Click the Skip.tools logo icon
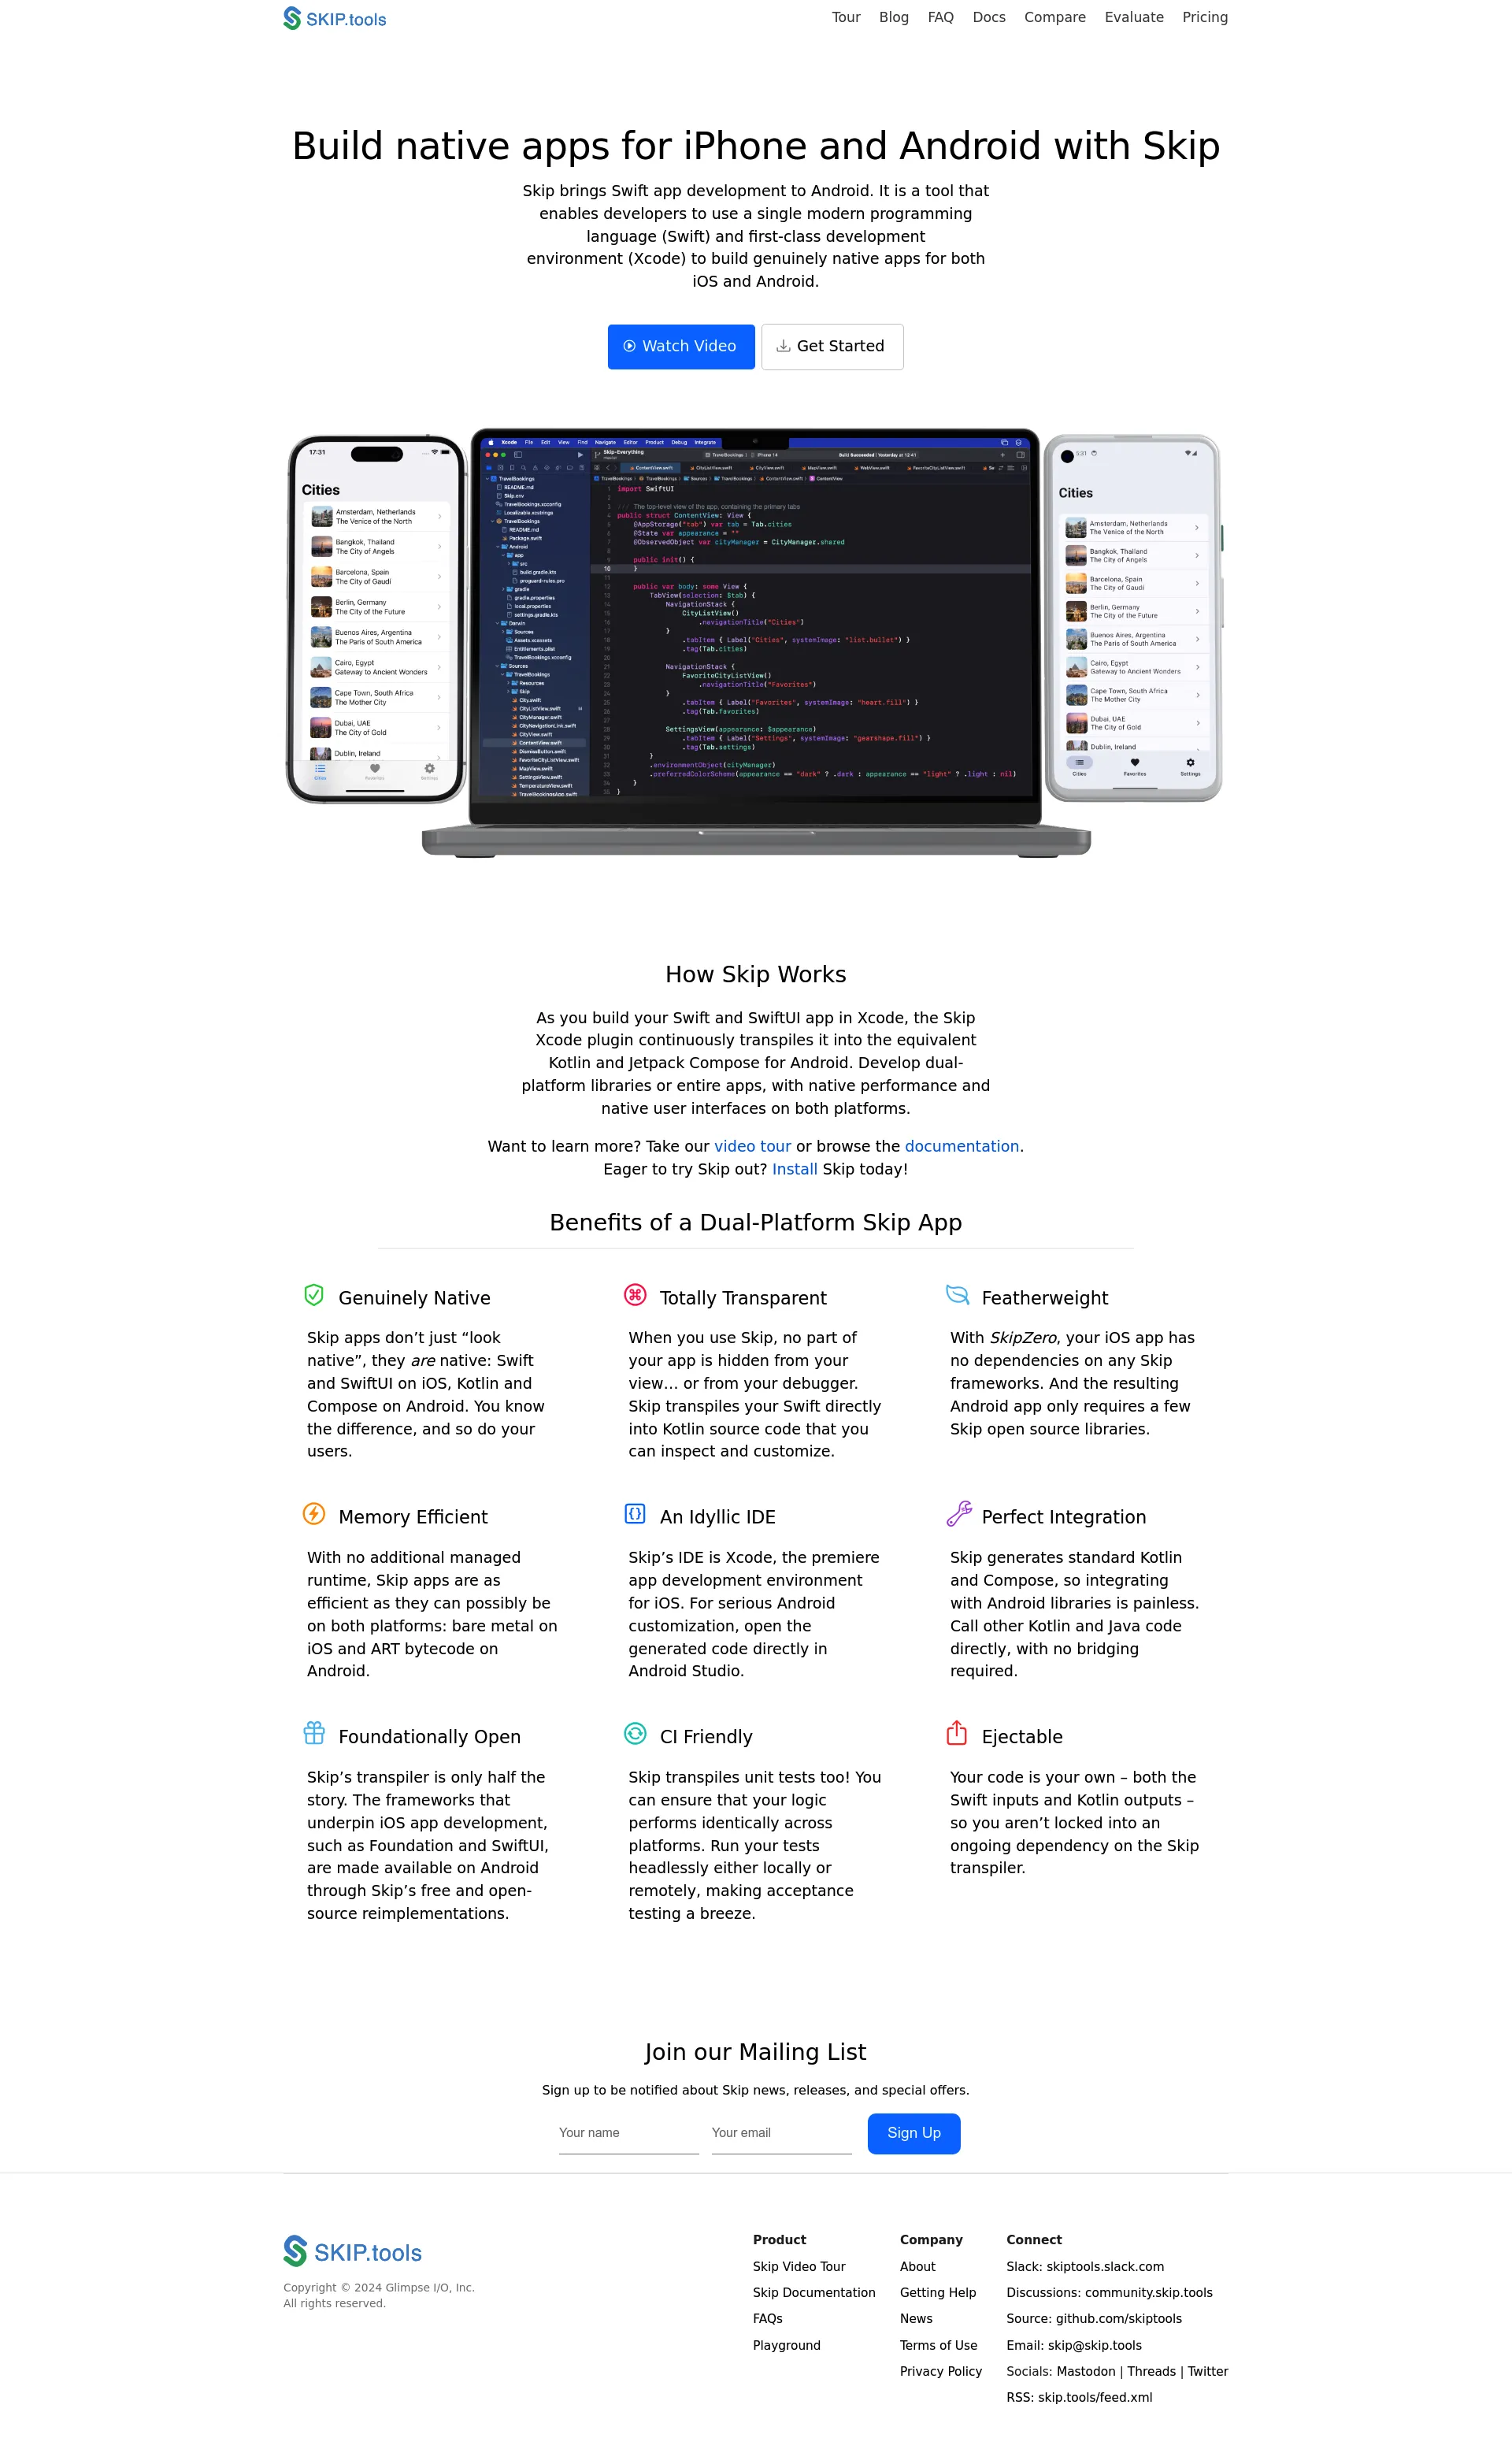The height and width of the screenshot is (2464, 1512). tap(283, 17)
